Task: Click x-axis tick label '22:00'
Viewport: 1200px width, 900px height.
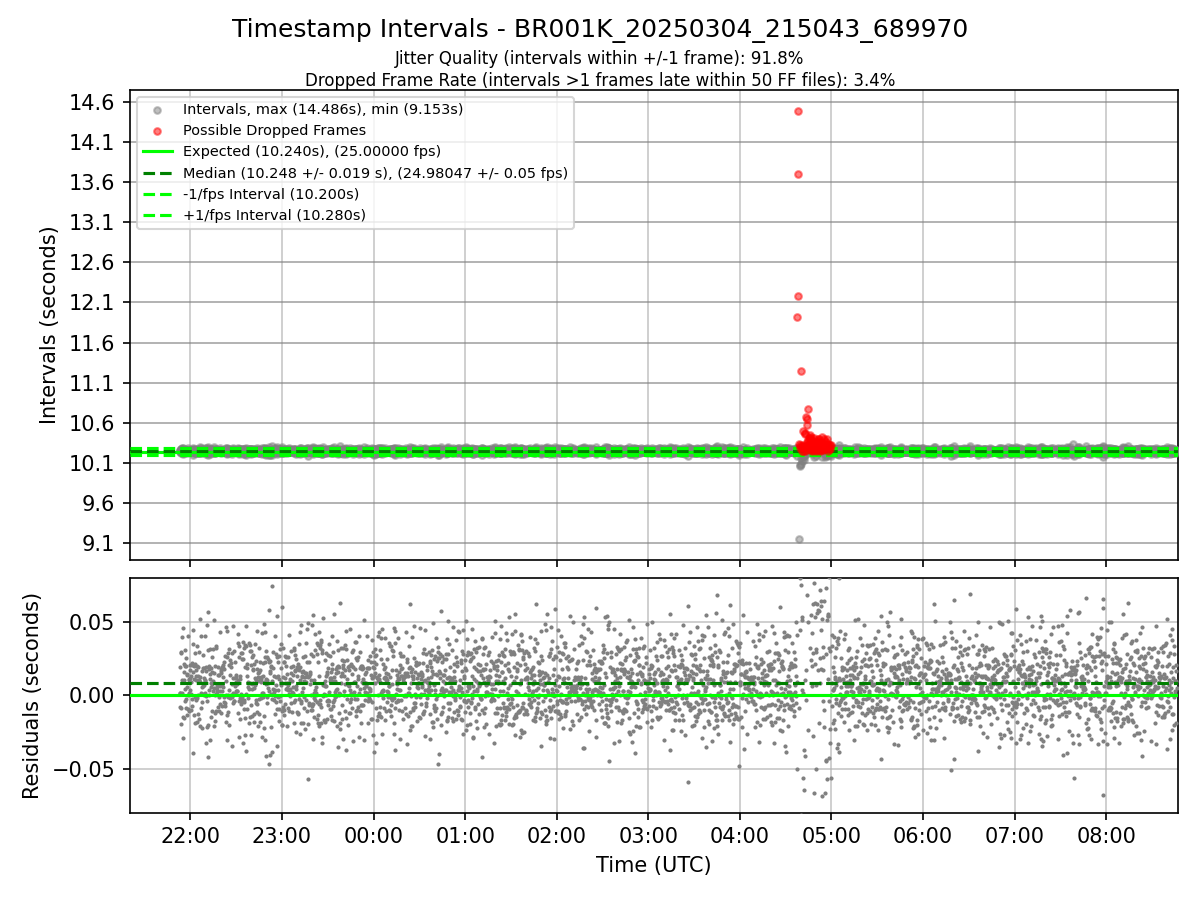Action: pyautogui.click(x=190, y=834)
